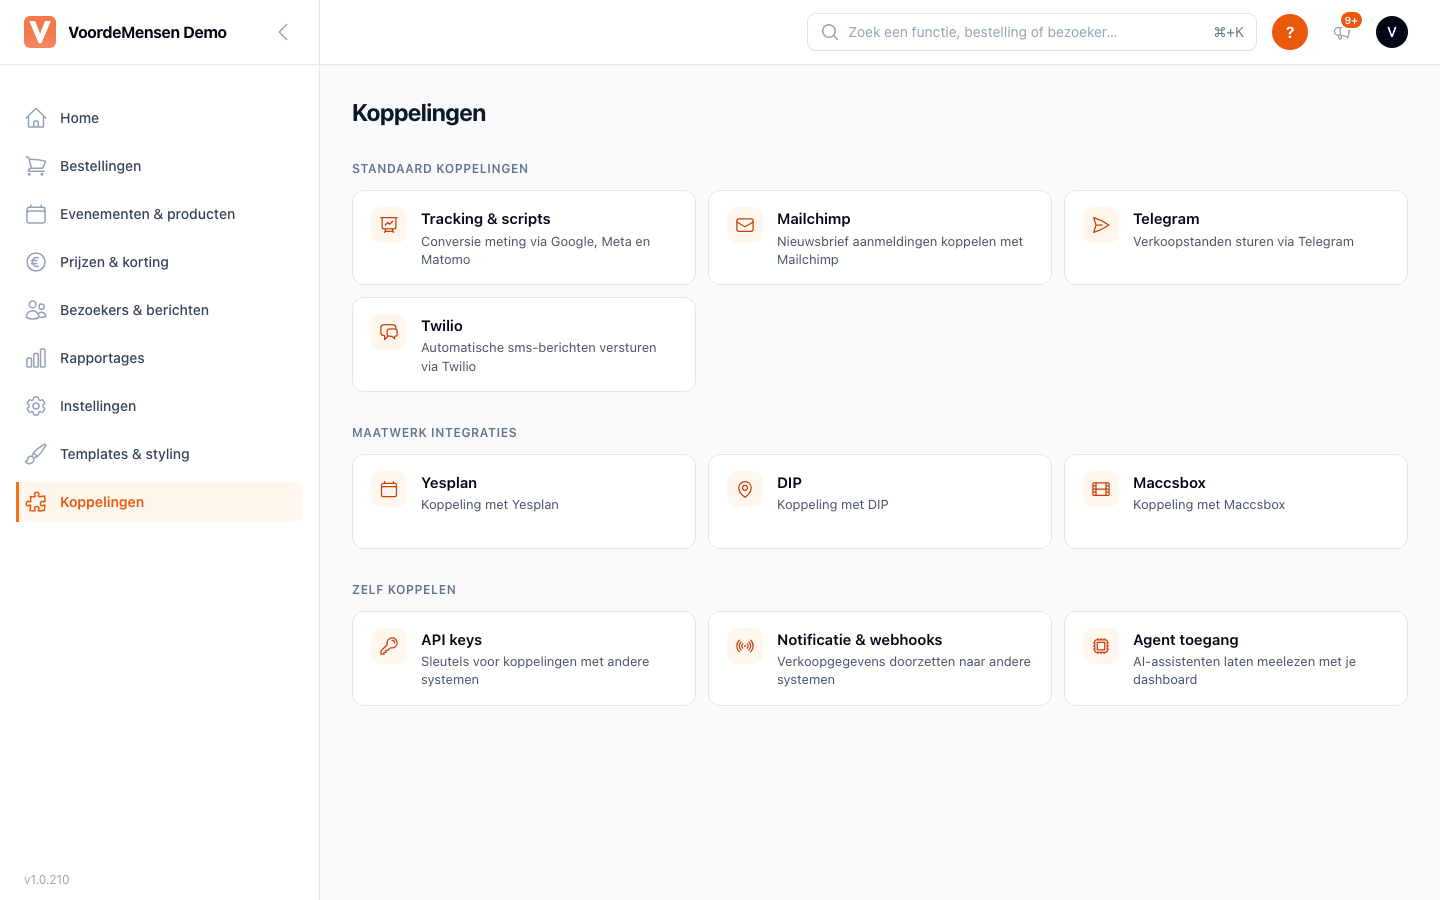This screenshot has height=900, width=1440.
Task: Go to Bestellingen in the sidebar
Action: 160,166
